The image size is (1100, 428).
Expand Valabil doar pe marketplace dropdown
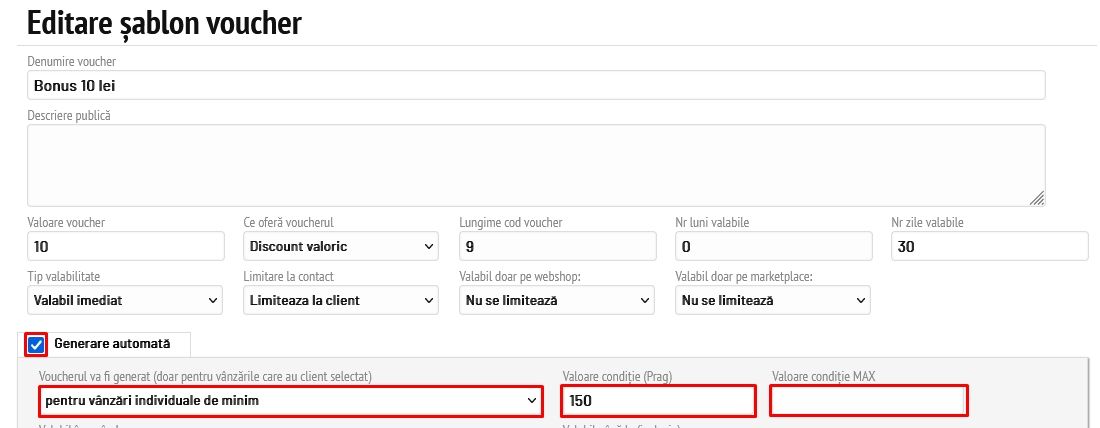[x=773, y=300]
